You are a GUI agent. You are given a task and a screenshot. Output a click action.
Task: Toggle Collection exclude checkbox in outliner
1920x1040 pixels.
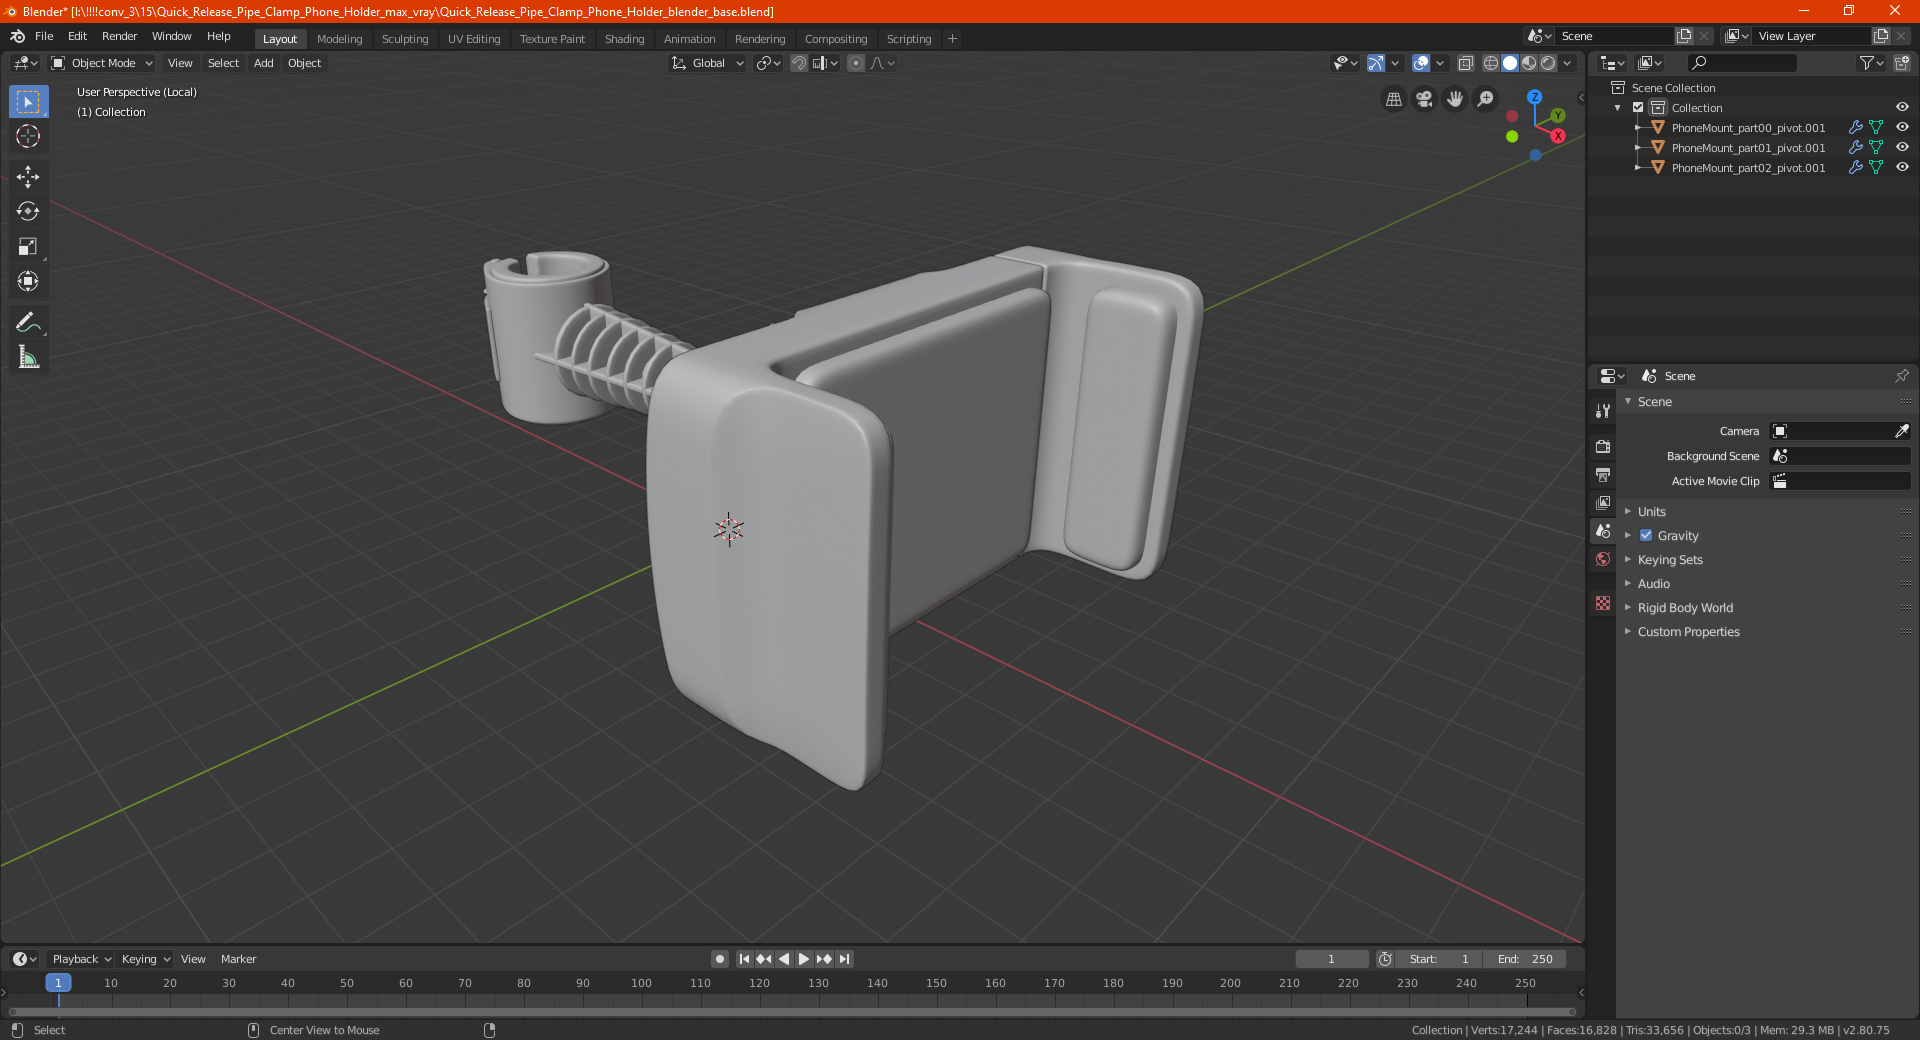tap(1638, 107)
